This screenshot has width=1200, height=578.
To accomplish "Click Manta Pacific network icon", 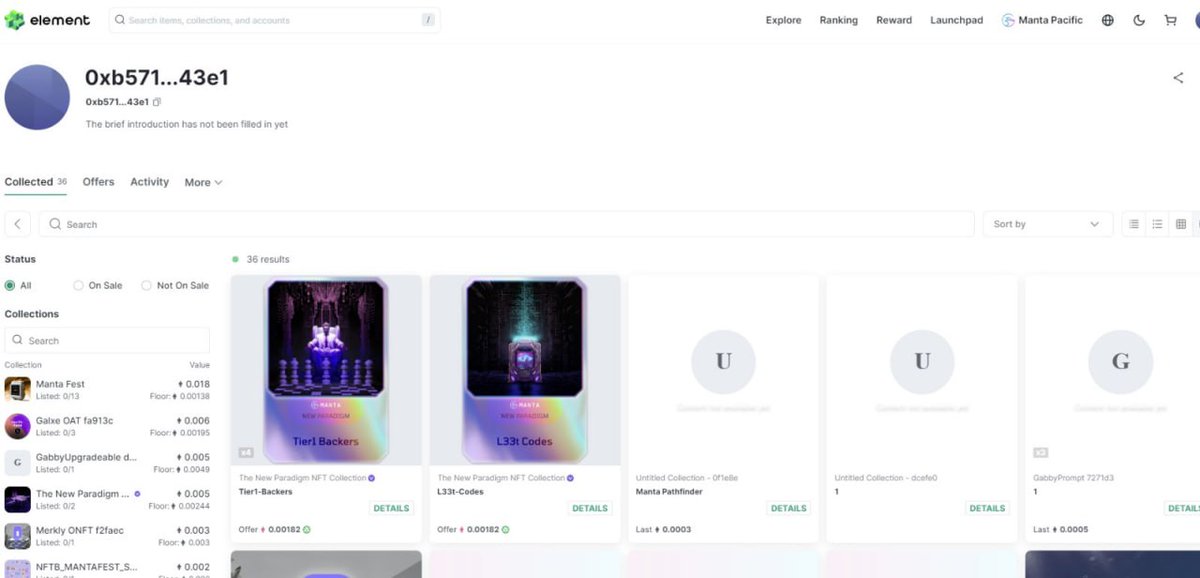I will point(1008,20).
